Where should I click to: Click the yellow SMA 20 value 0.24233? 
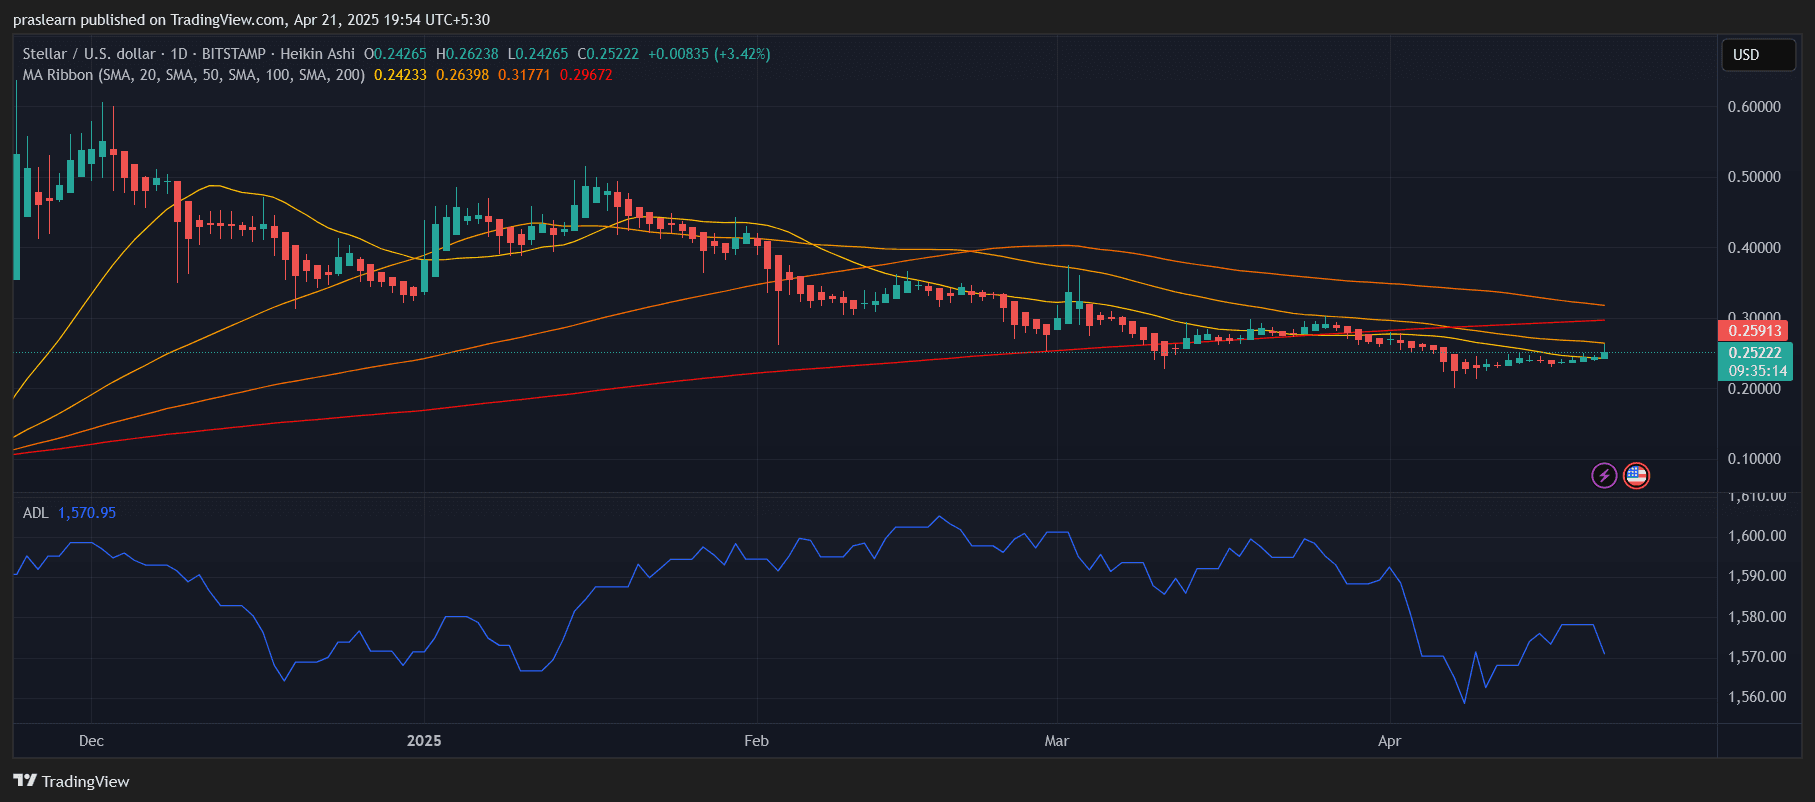point(400,75)
